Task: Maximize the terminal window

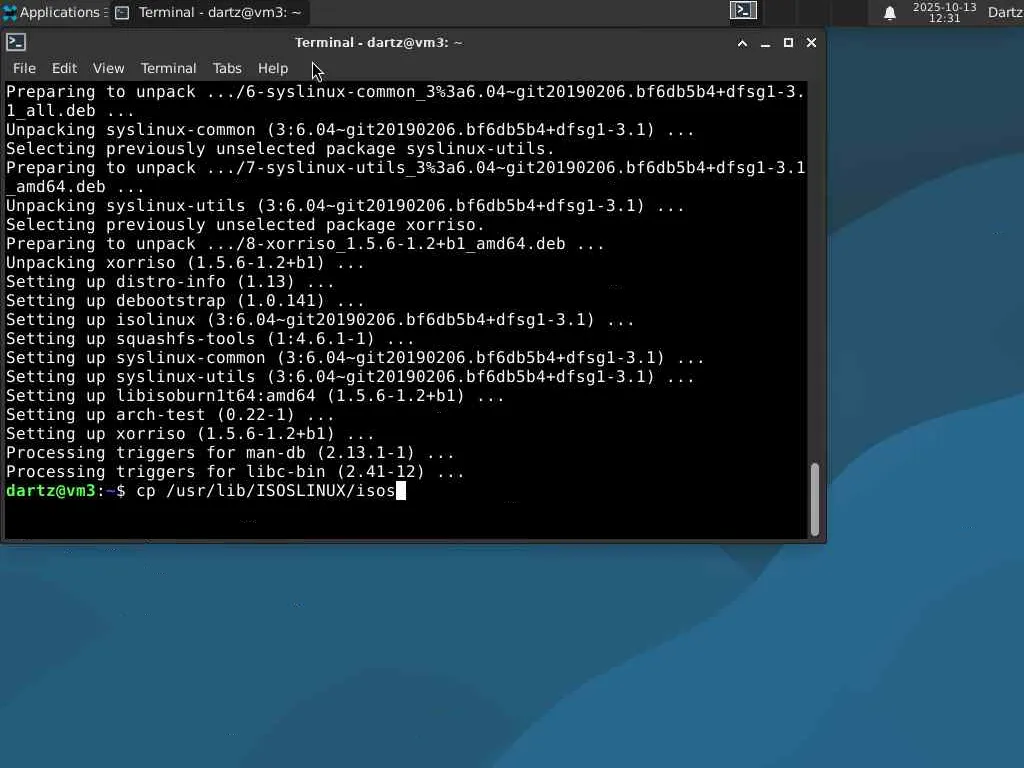Action: point(788,43)
